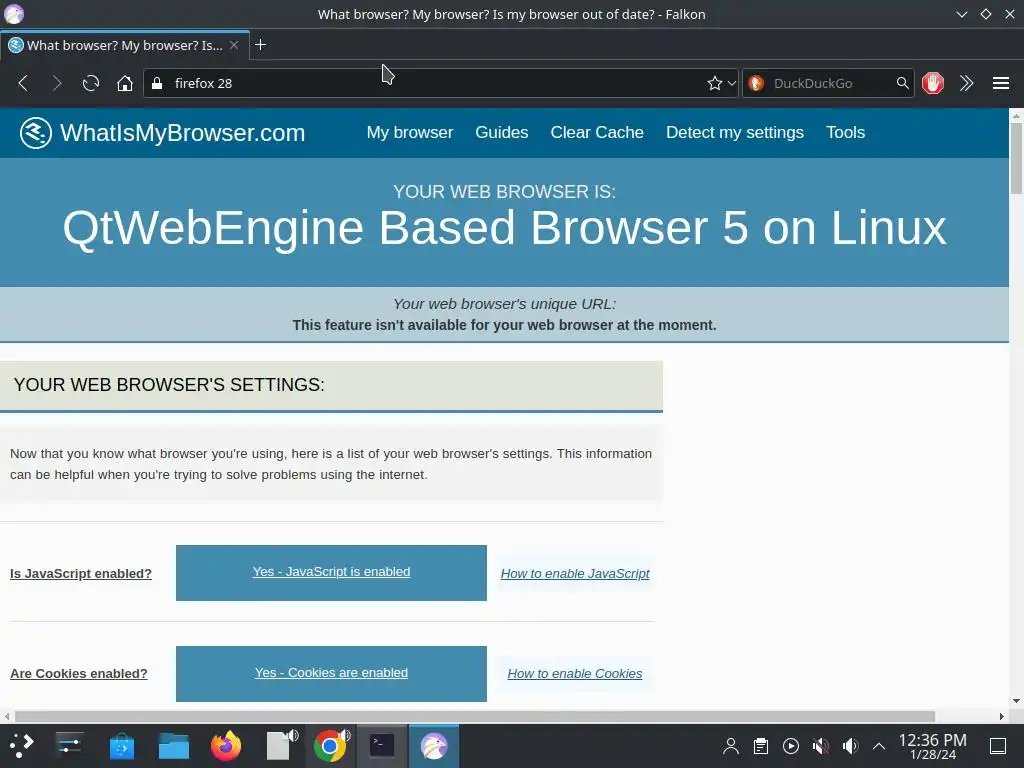The height and width of the screenshot is (768, 1024).
Task: Open Falkon hamburger main menu
Action: pos(1000,83)
